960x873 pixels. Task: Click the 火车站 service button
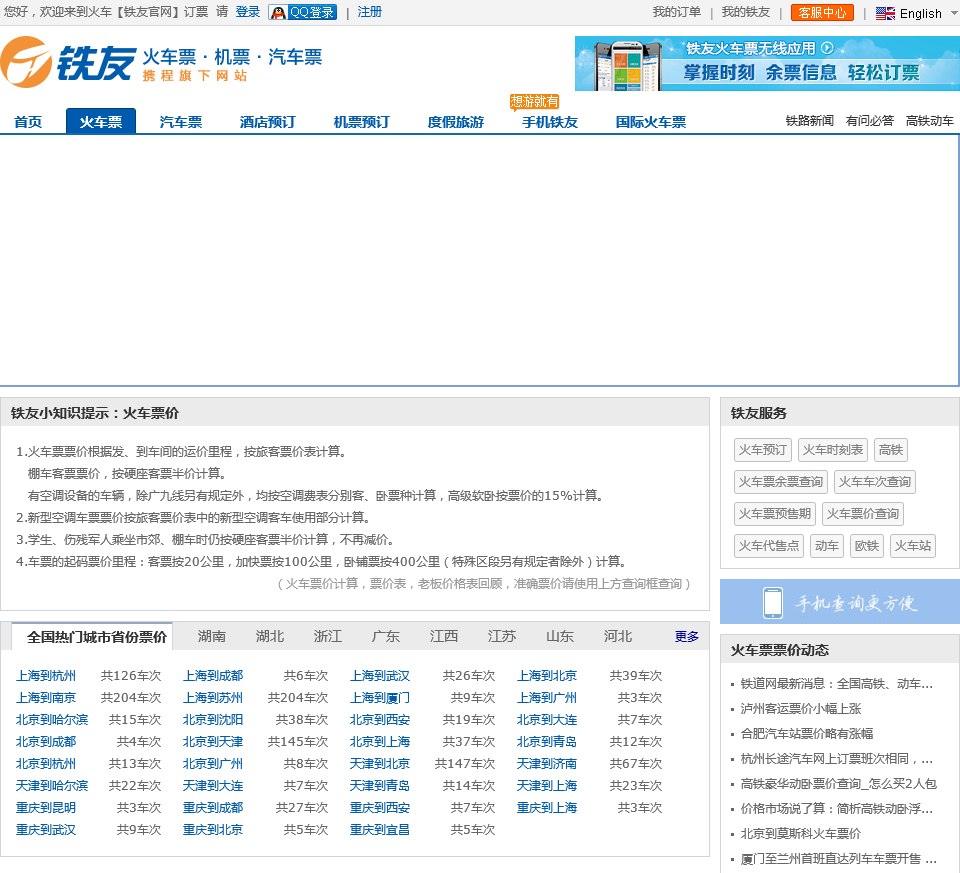(913, 545)
